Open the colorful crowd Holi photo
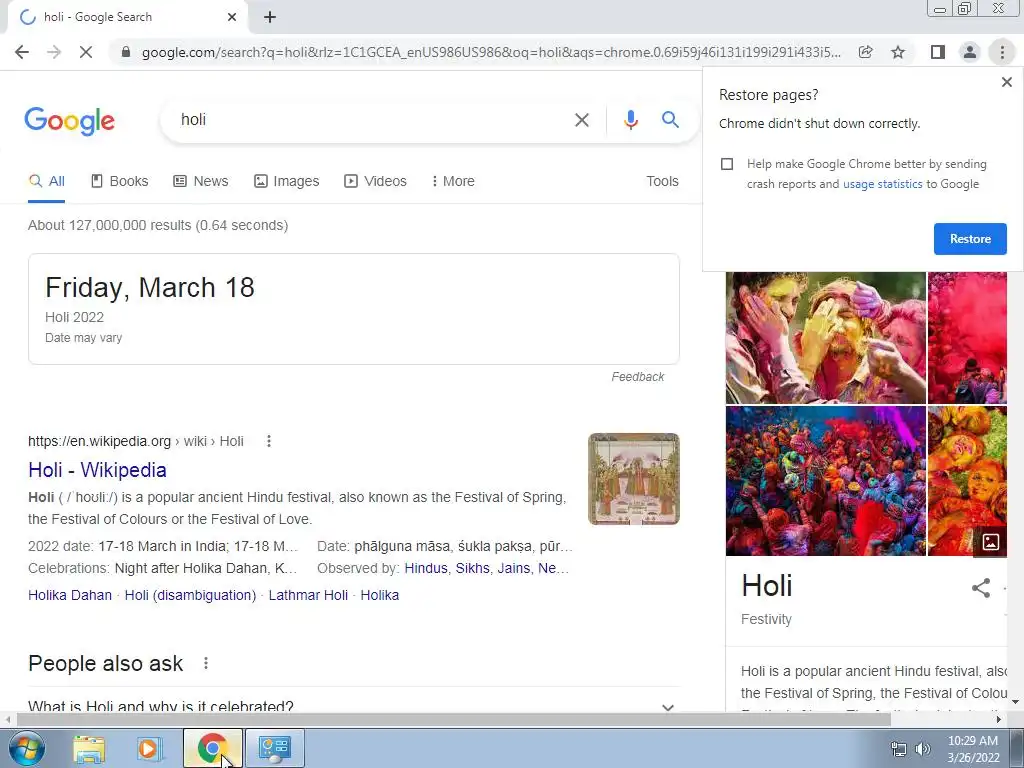Screen dimensions: 1024x768 (x=825, y=481)
